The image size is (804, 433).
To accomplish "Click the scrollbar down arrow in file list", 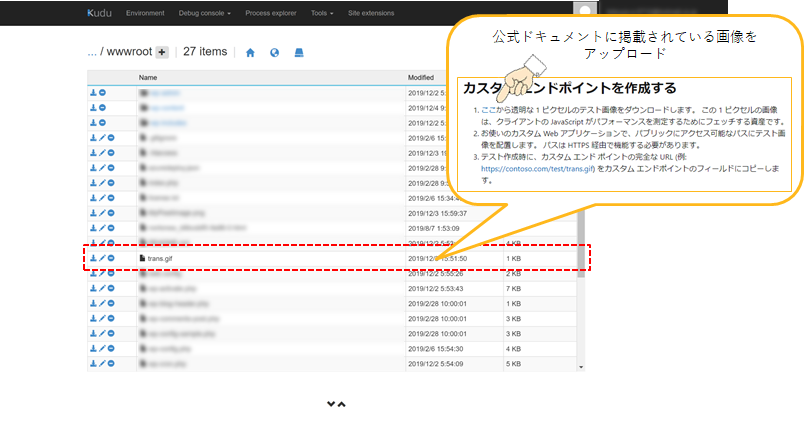I will [581, 367].
